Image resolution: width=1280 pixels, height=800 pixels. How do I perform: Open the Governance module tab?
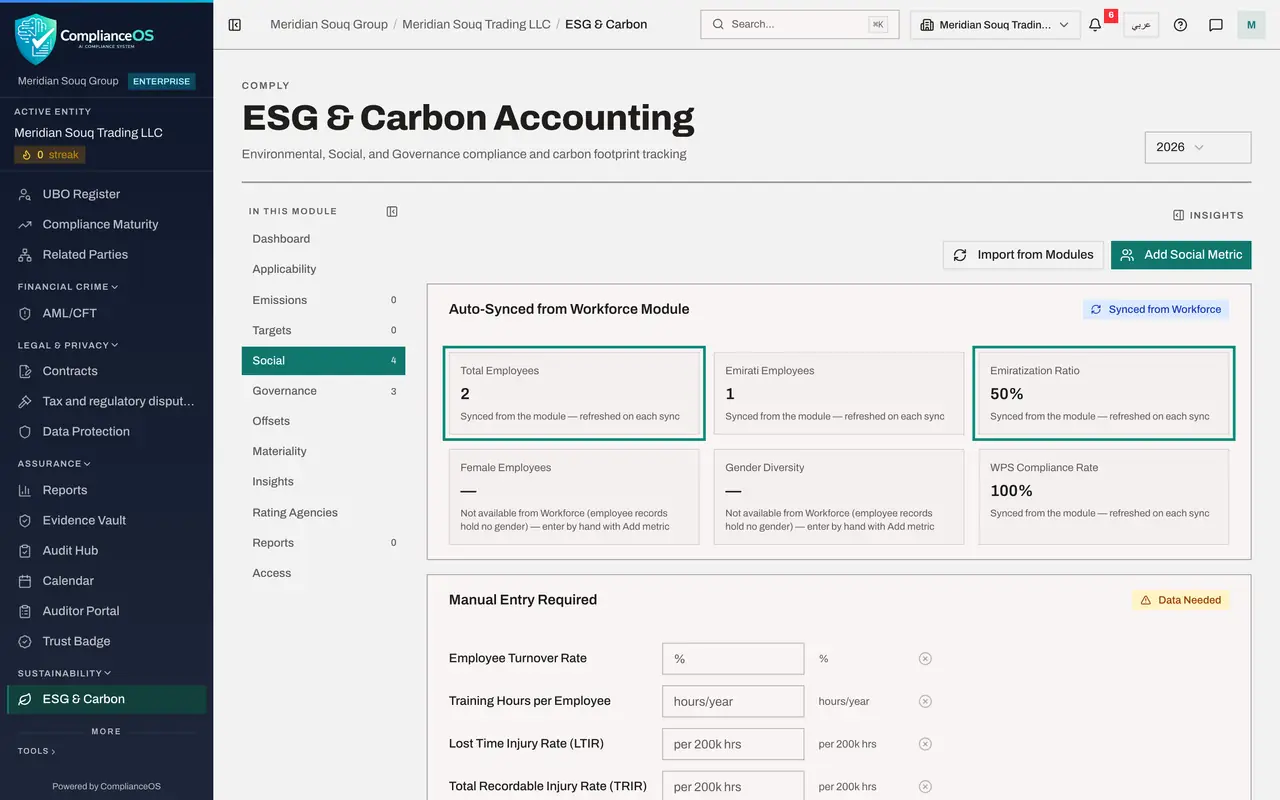click(323, 391)
